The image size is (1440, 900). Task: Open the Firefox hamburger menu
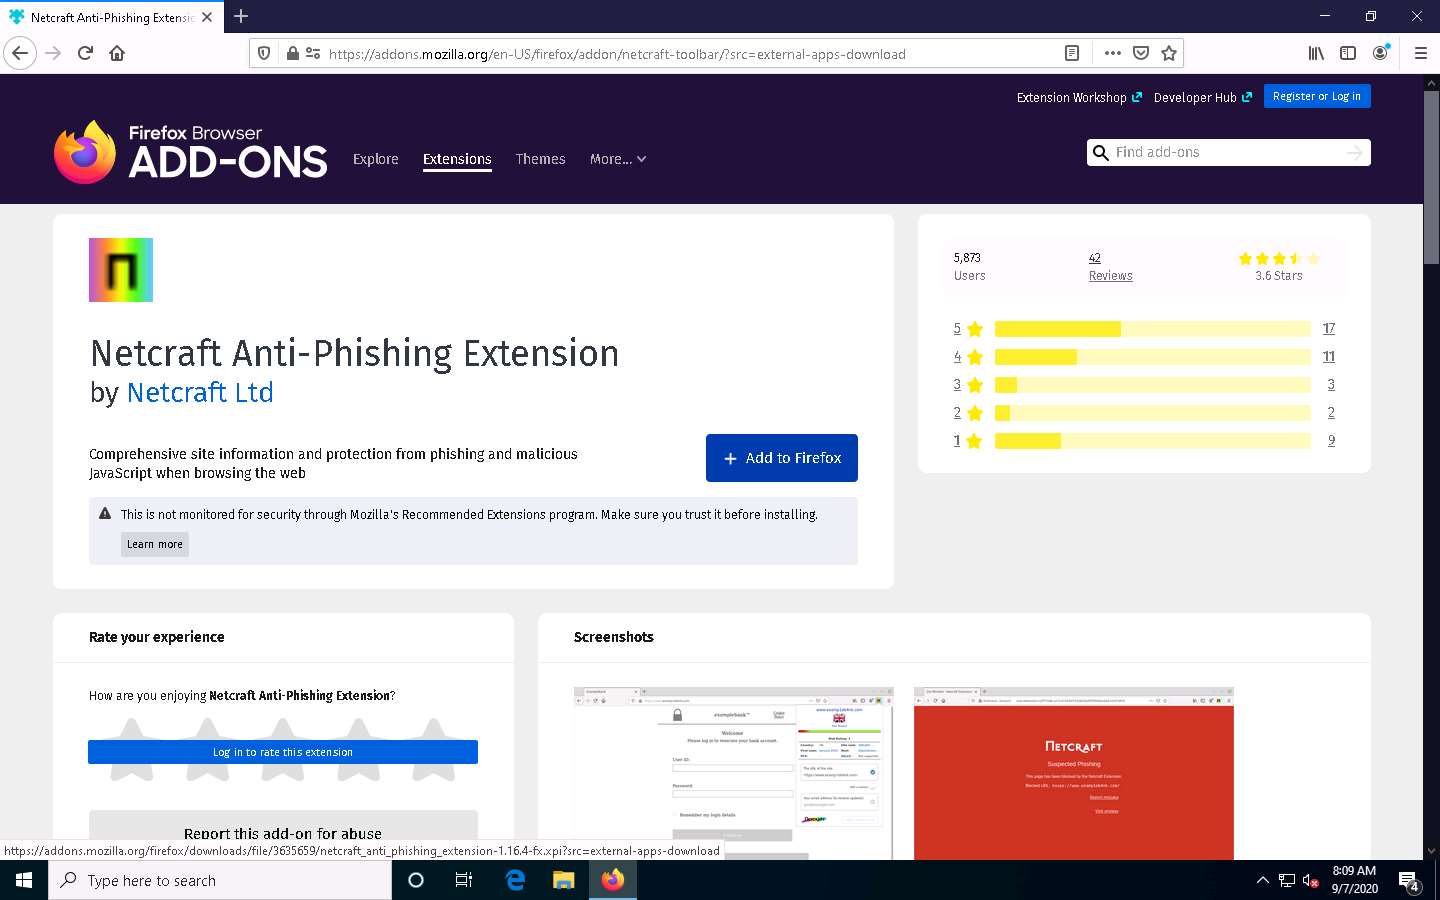1420,53
